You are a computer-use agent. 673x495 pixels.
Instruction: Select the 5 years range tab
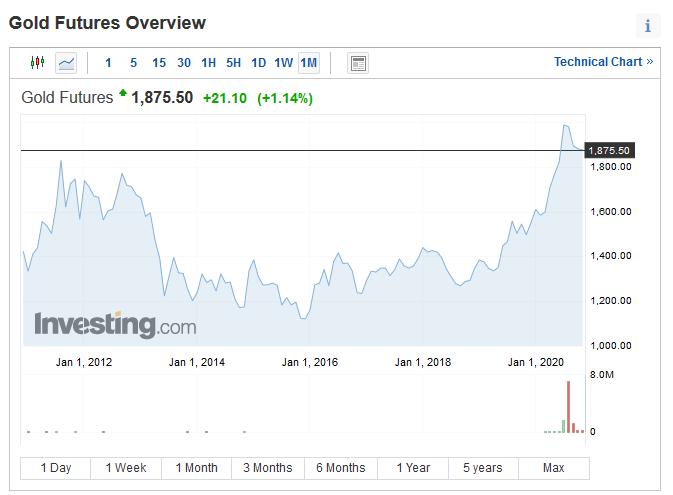tap(483, 468)
